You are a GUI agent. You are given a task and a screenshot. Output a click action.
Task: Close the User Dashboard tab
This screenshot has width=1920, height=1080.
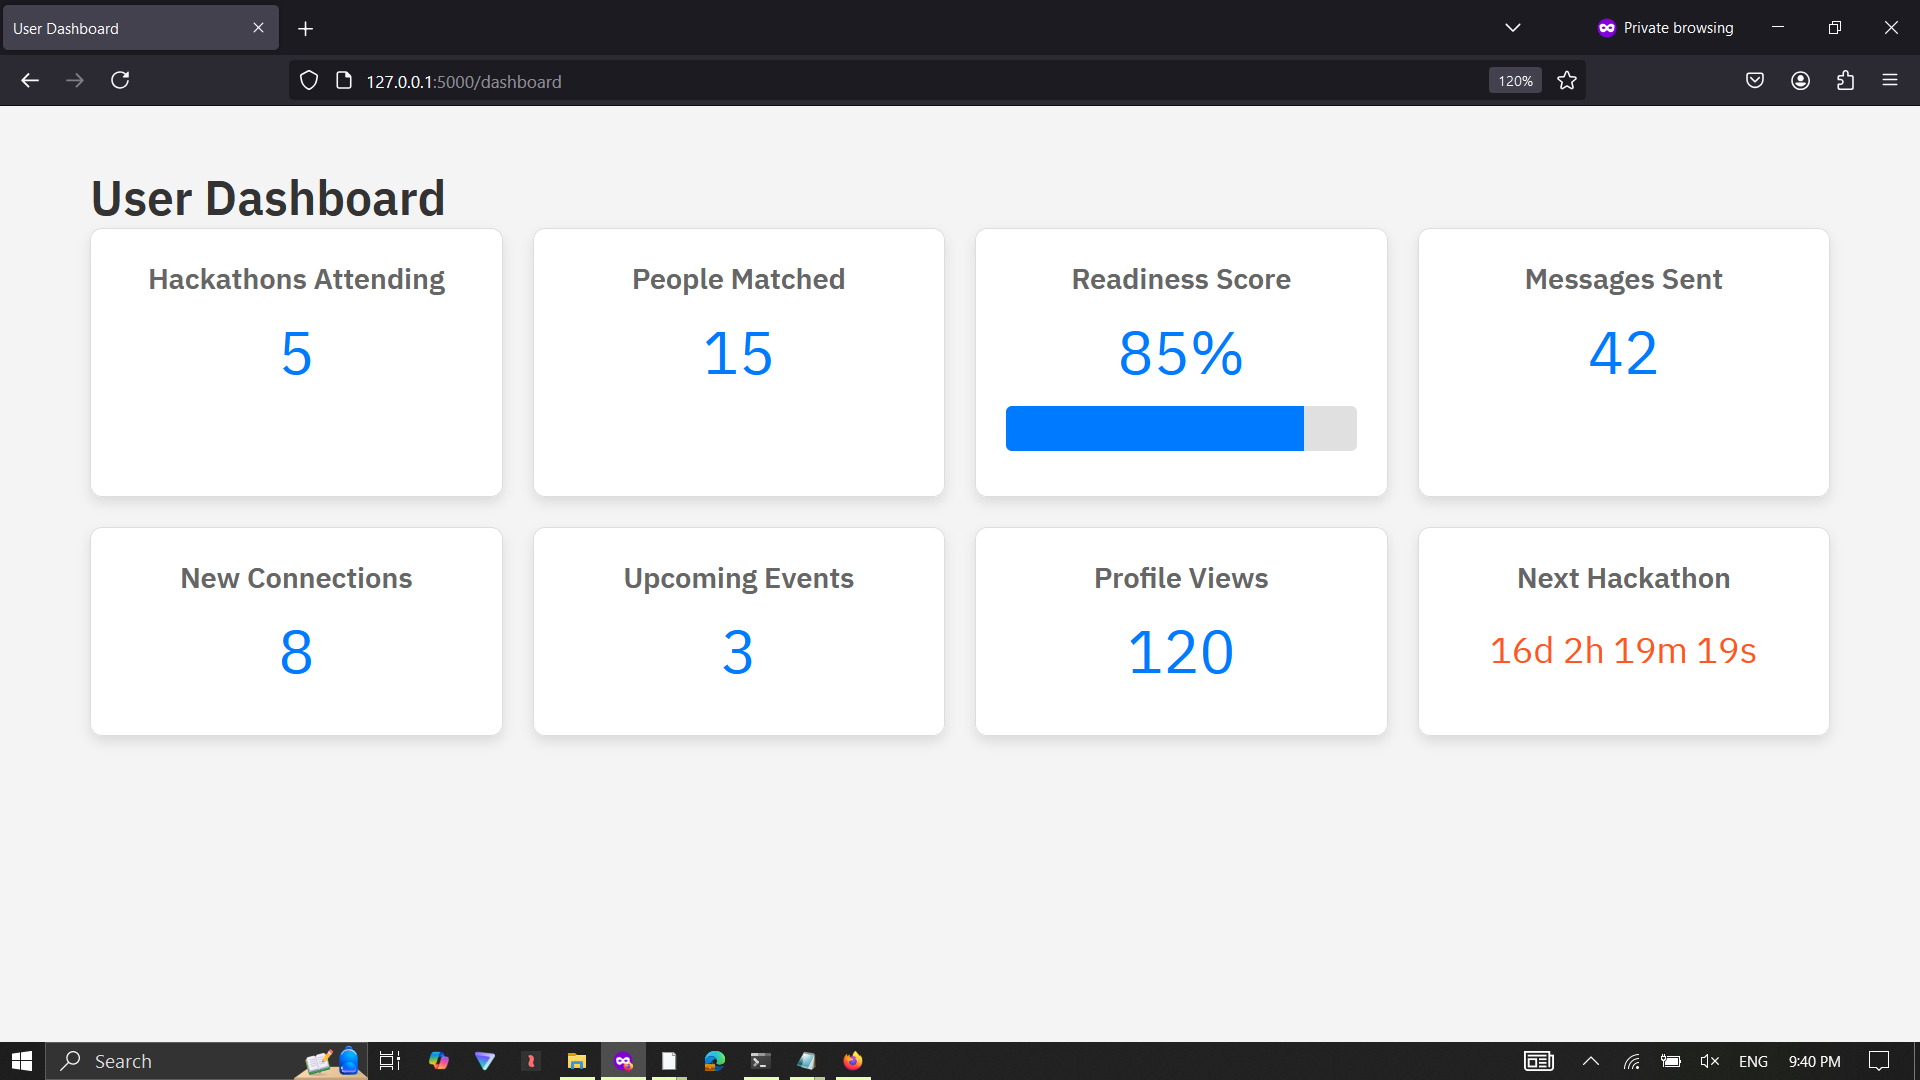258,28
